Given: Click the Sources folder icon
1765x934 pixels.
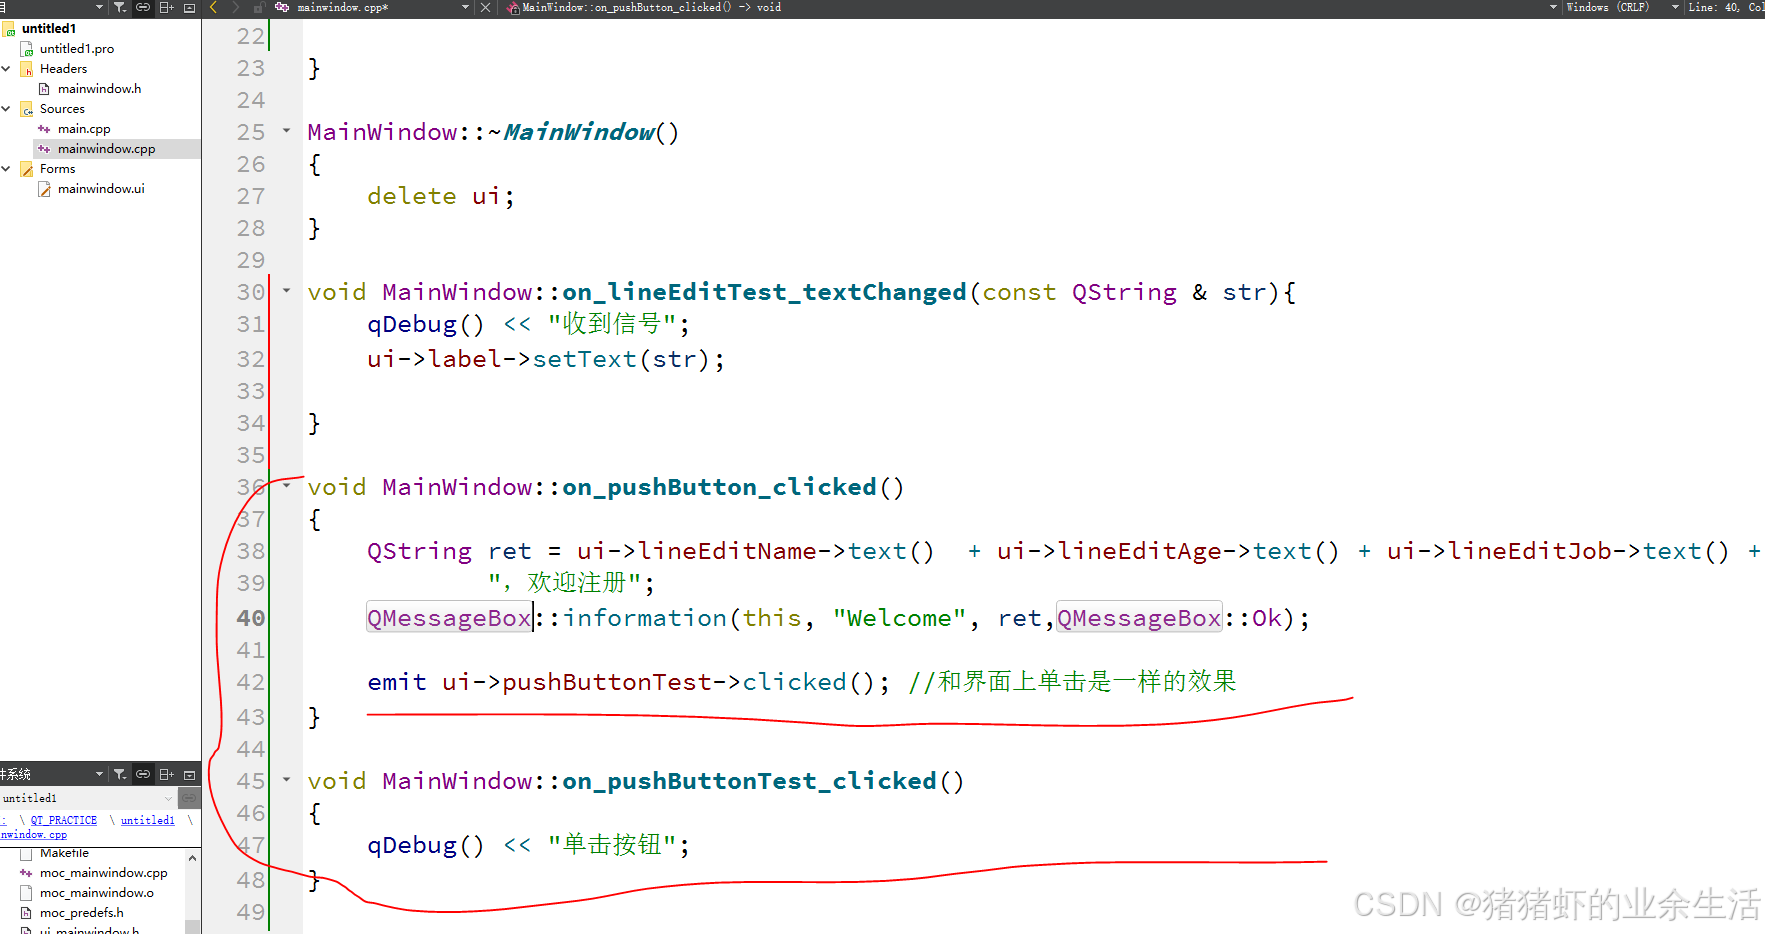Looking at the screenshot, I should pyautogui.click(x=27, y=109).
